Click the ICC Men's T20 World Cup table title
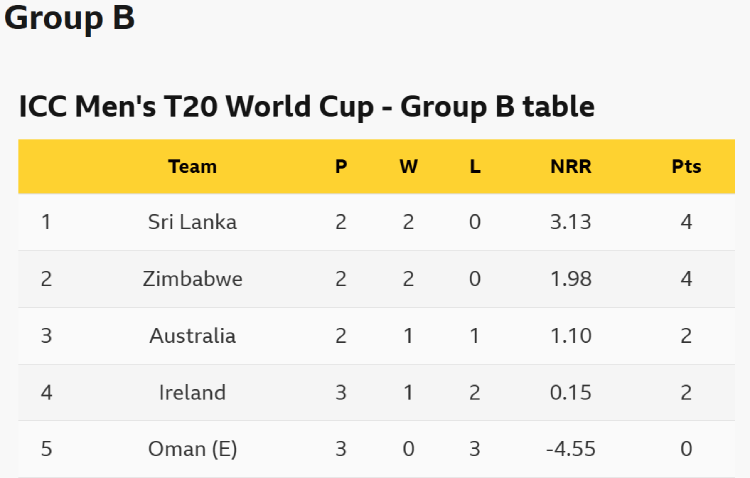 pyautogui.click(x=306, y=106)
